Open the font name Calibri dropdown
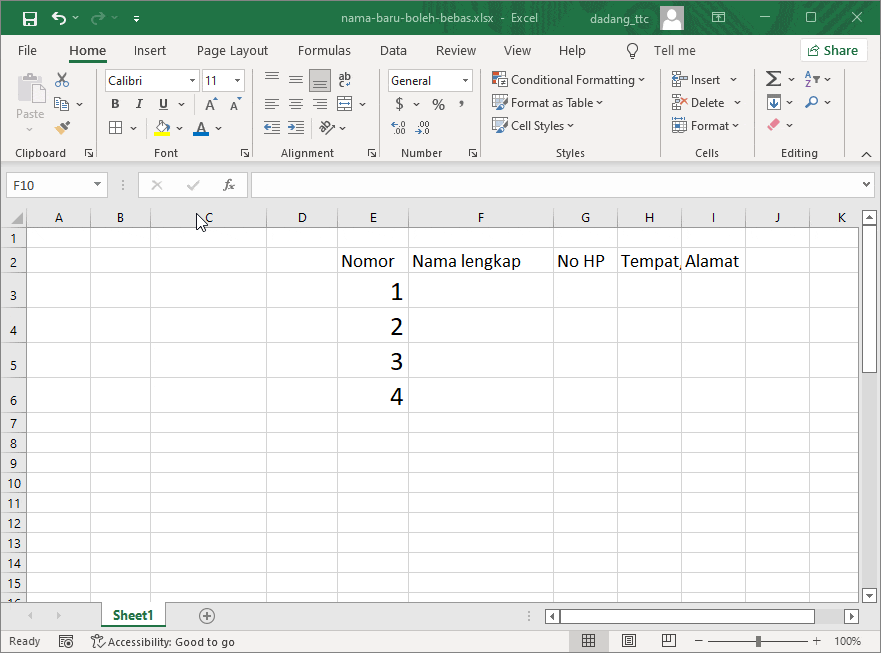881x653 pixels. [192, 81]
